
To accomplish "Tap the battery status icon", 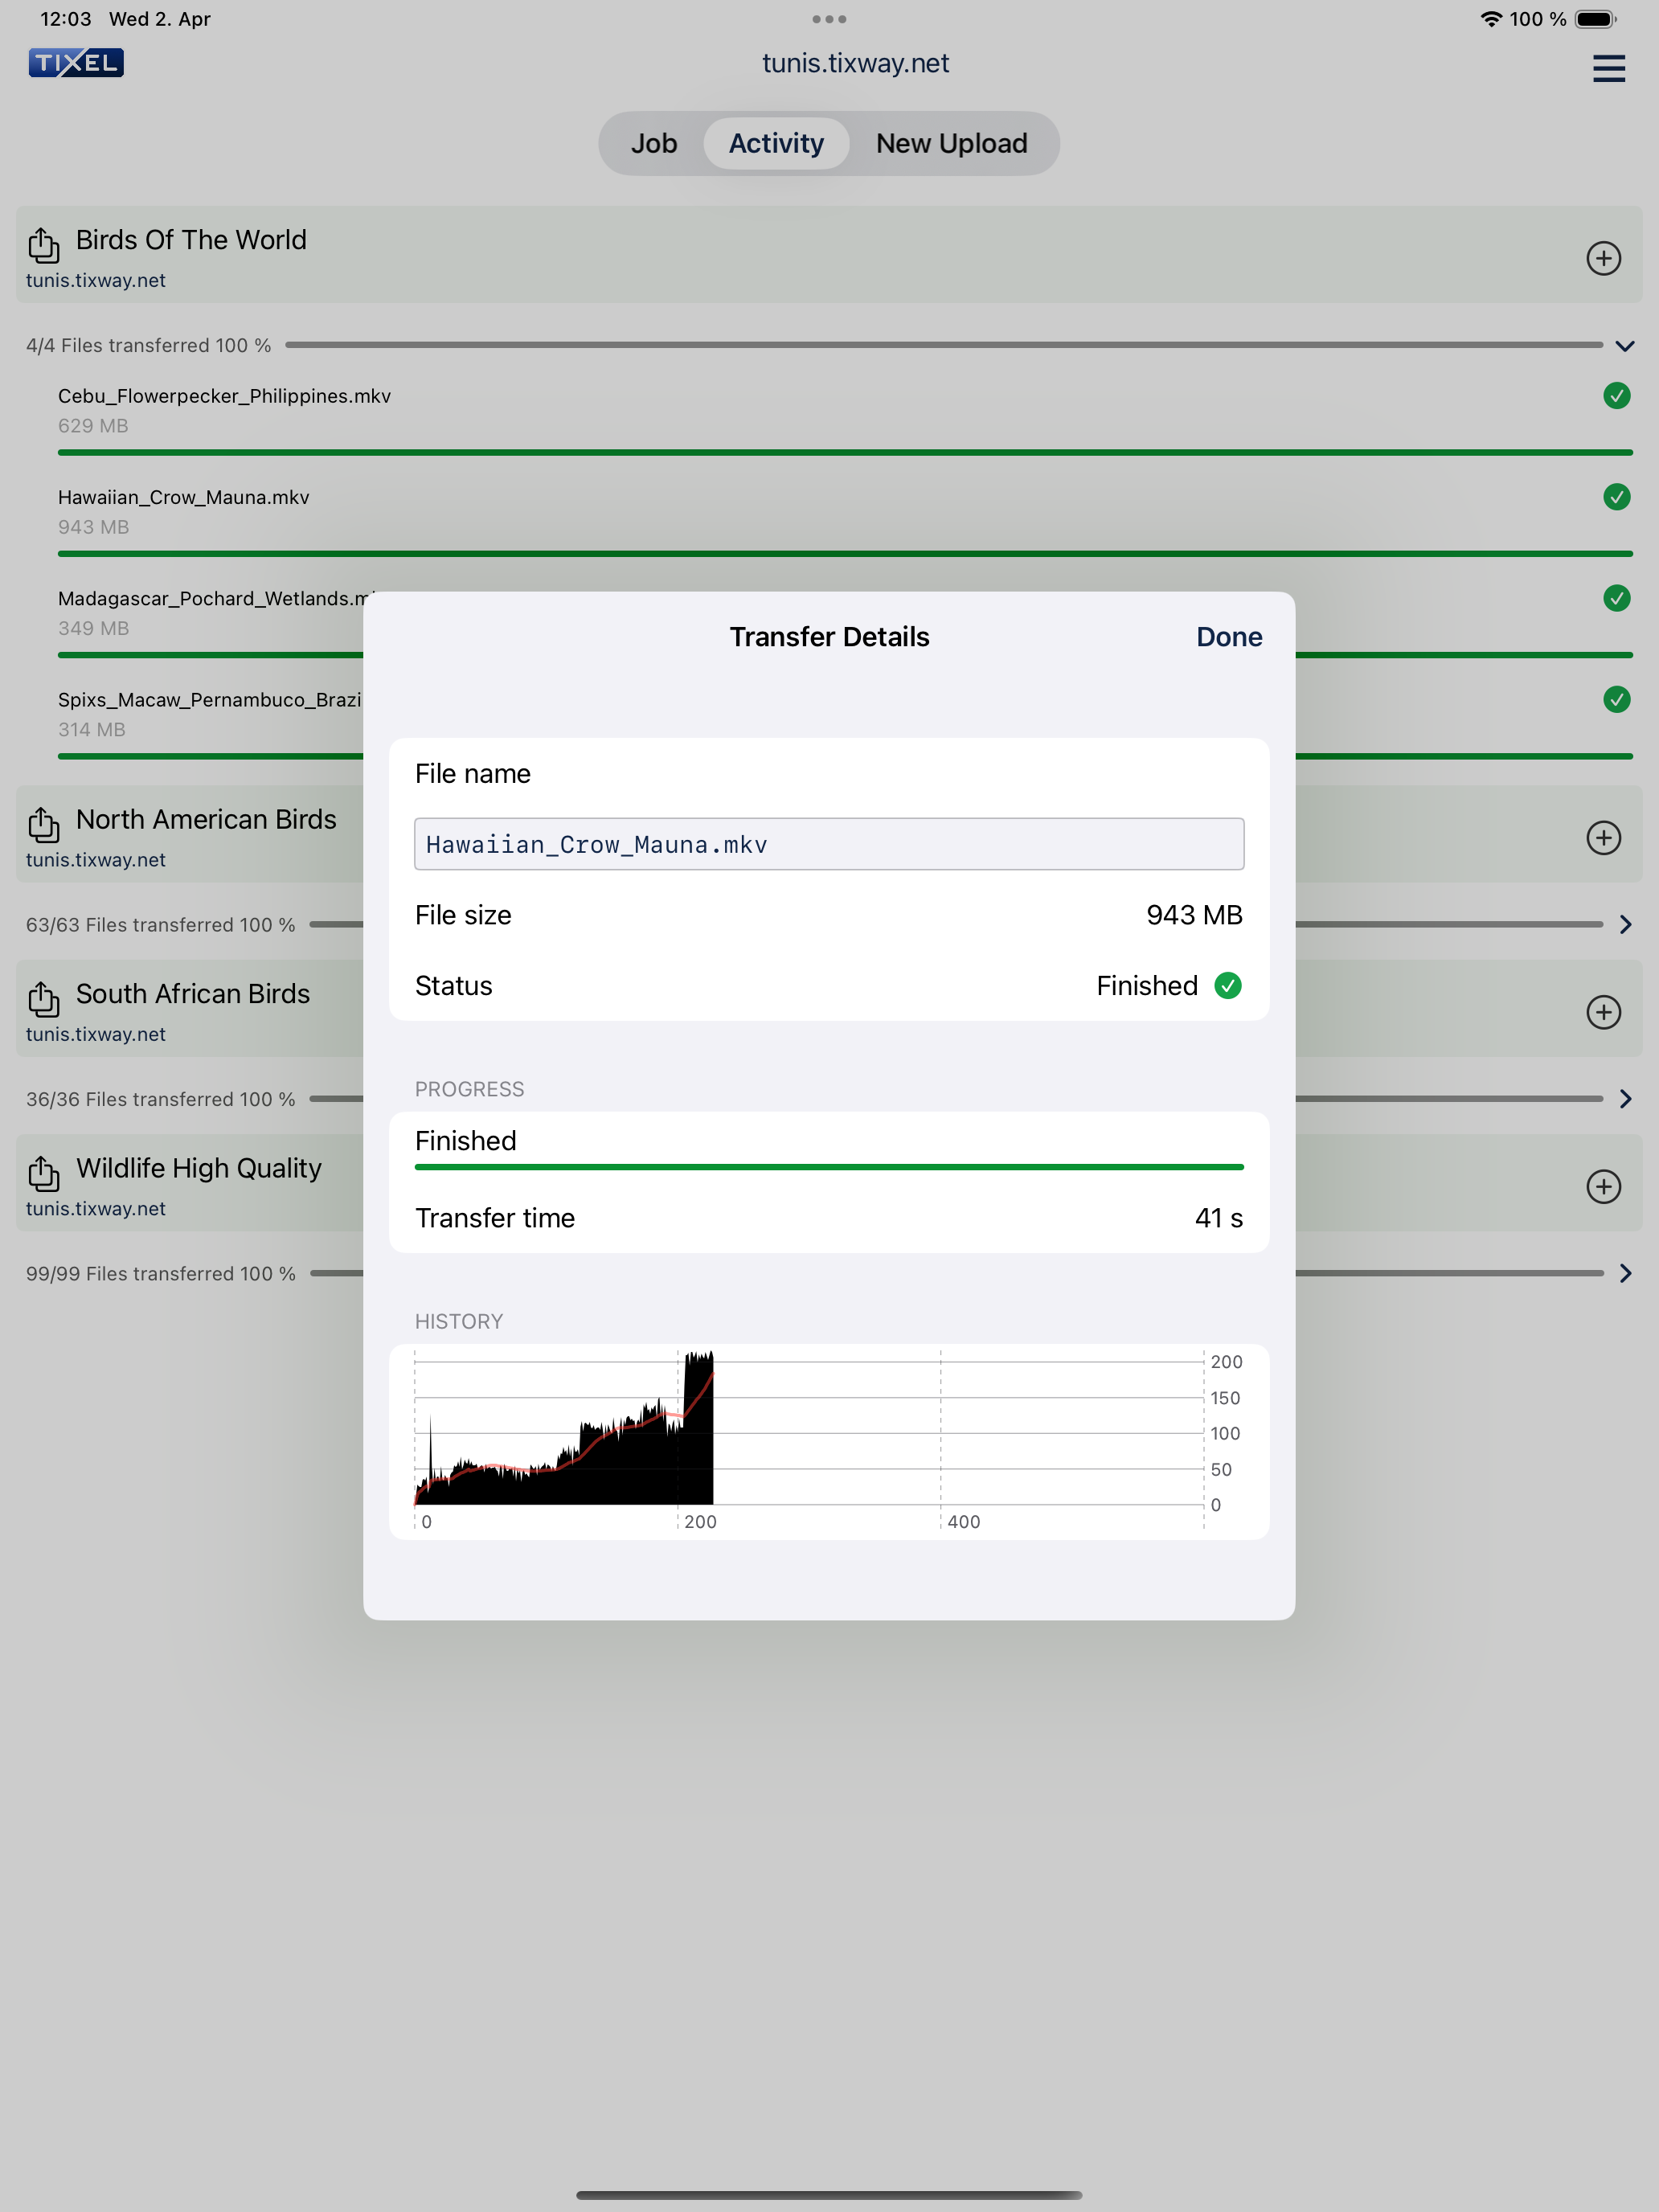I will [1596, 19].
